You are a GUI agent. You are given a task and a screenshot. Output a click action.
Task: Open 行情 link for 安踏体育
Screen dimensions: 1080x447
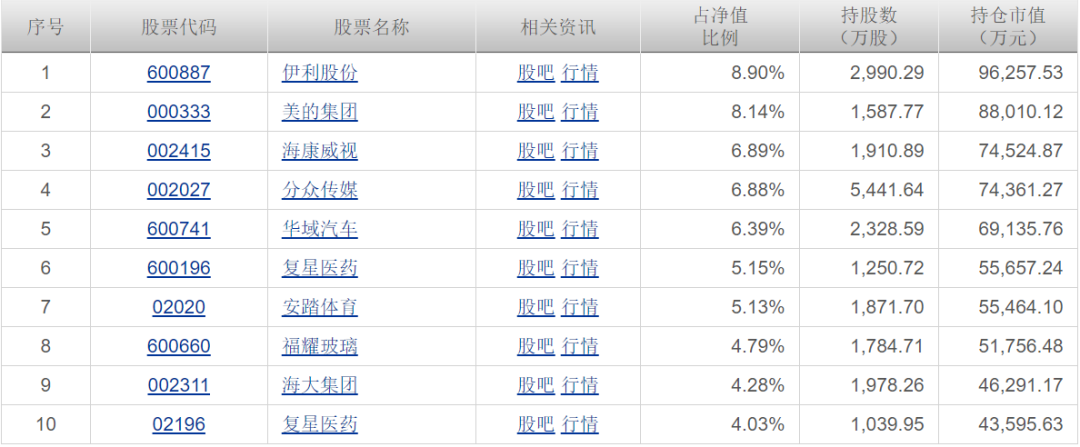580,306
